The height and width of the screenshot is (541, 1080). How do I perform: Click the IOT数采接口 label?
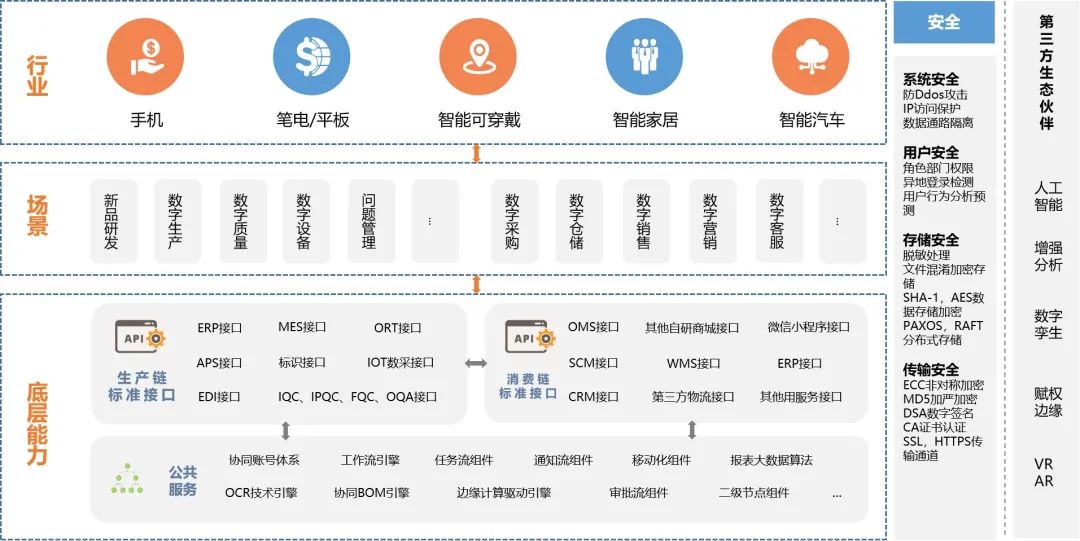401,363
